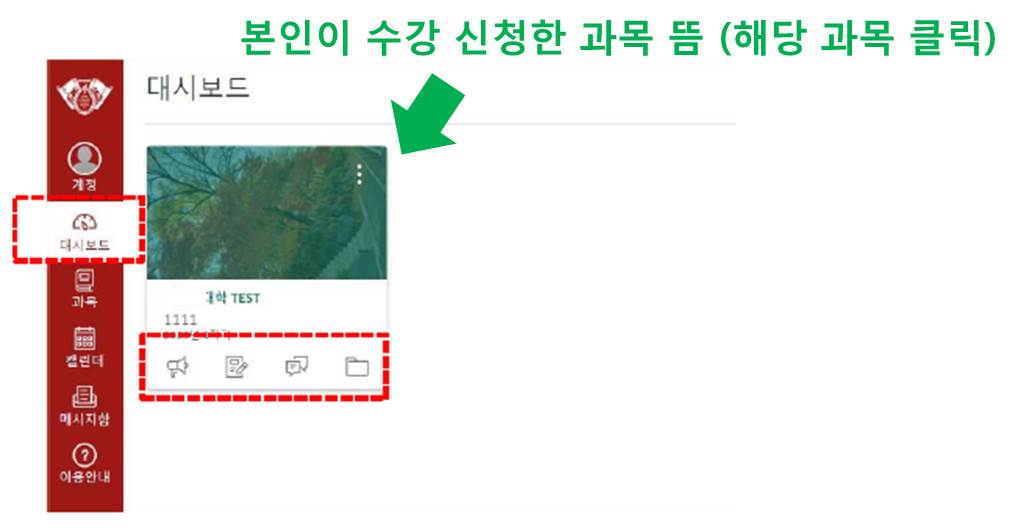Click the 메시지함 label text in sidebar

pos(85,419)
